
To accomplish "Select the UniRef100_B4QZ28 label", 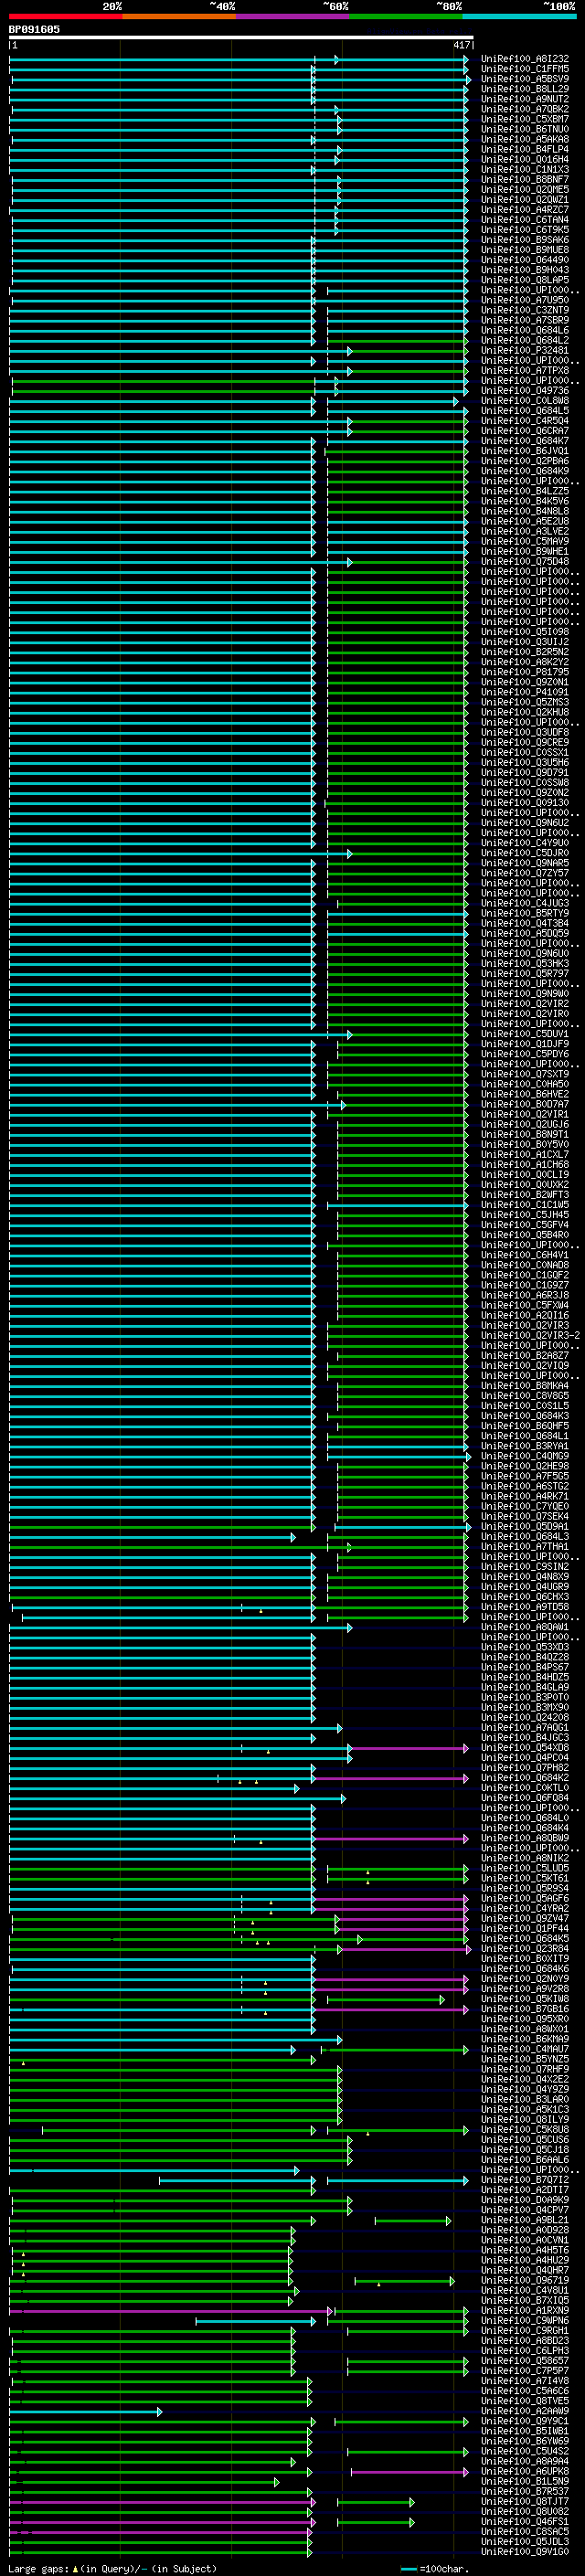I will (525, 1657).
